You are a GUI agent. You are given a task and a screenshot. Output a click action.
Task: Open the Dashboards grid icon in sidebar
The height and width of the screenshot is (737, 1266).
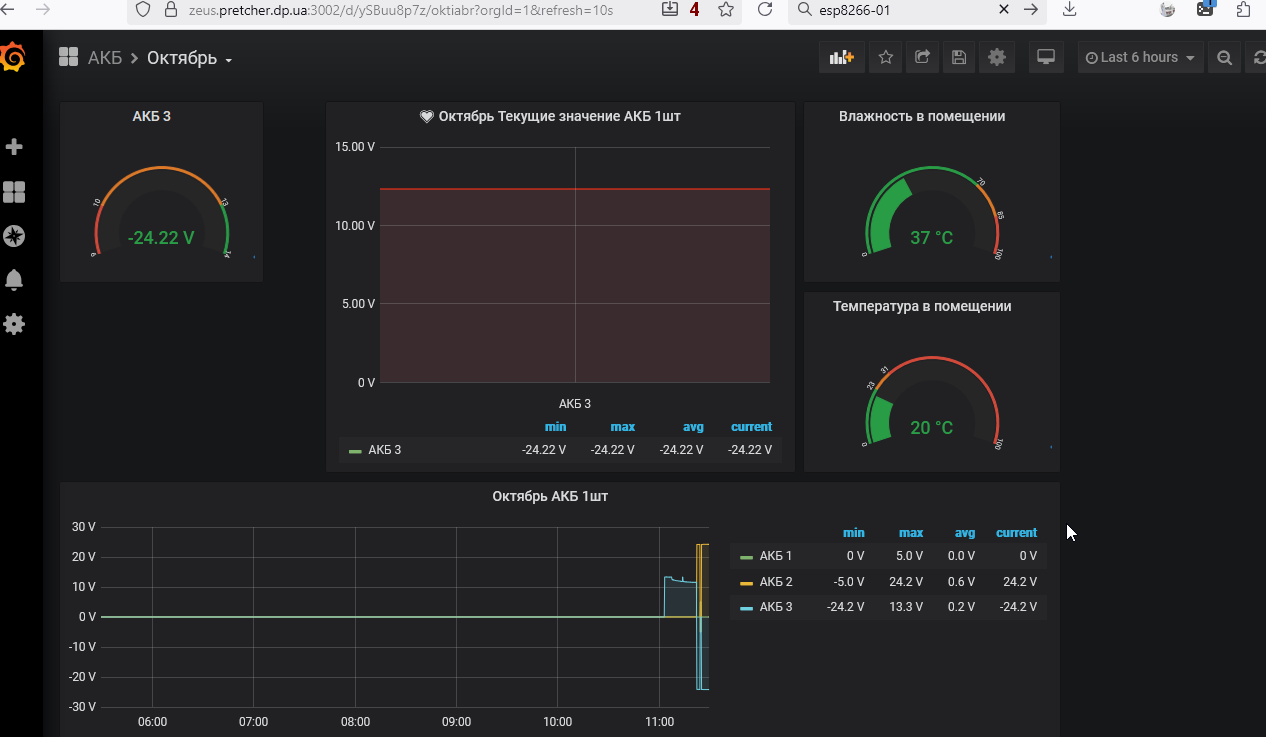[x=14, y=192]
